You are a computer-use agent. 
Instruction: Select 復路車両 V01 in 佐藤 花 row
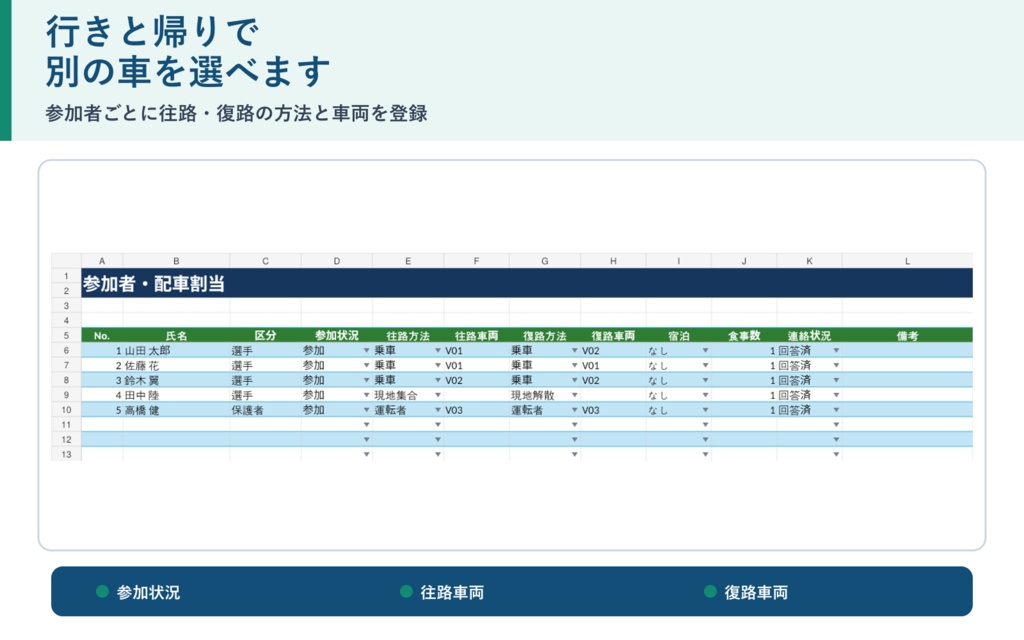click(613, 366)
